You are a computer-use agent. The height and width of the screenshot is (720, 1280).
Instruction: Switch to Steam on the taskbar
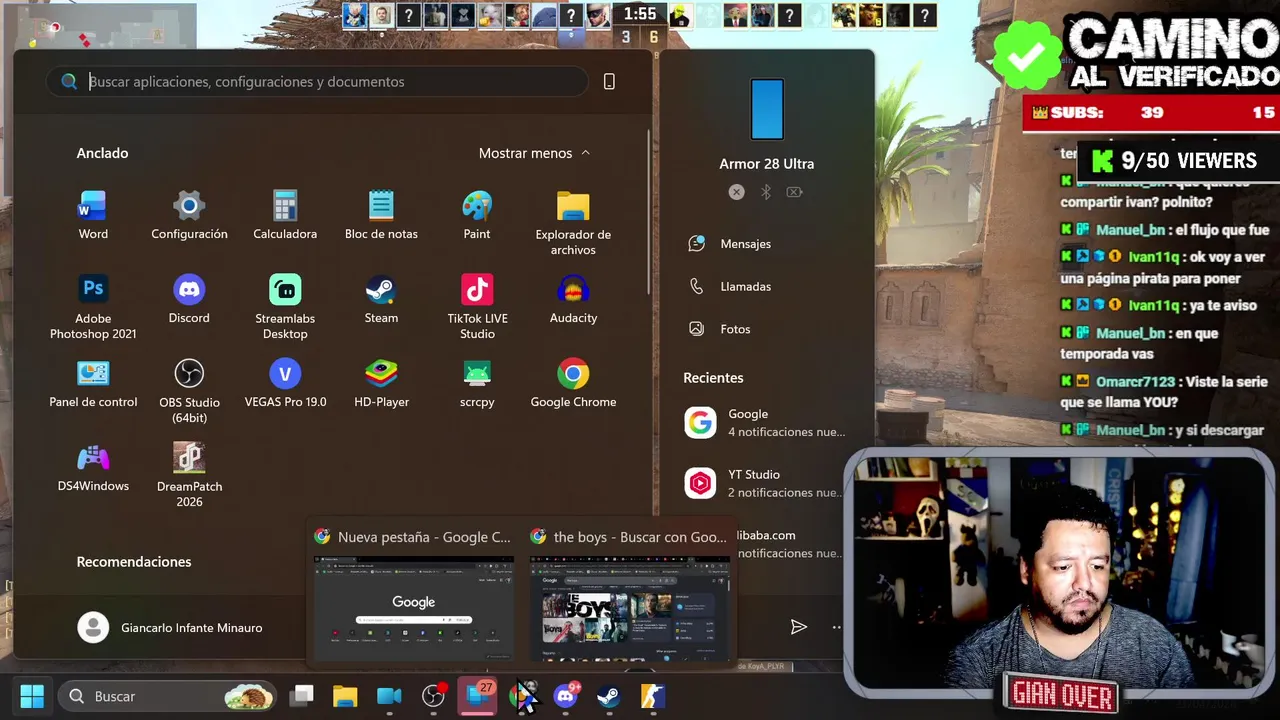610,696
